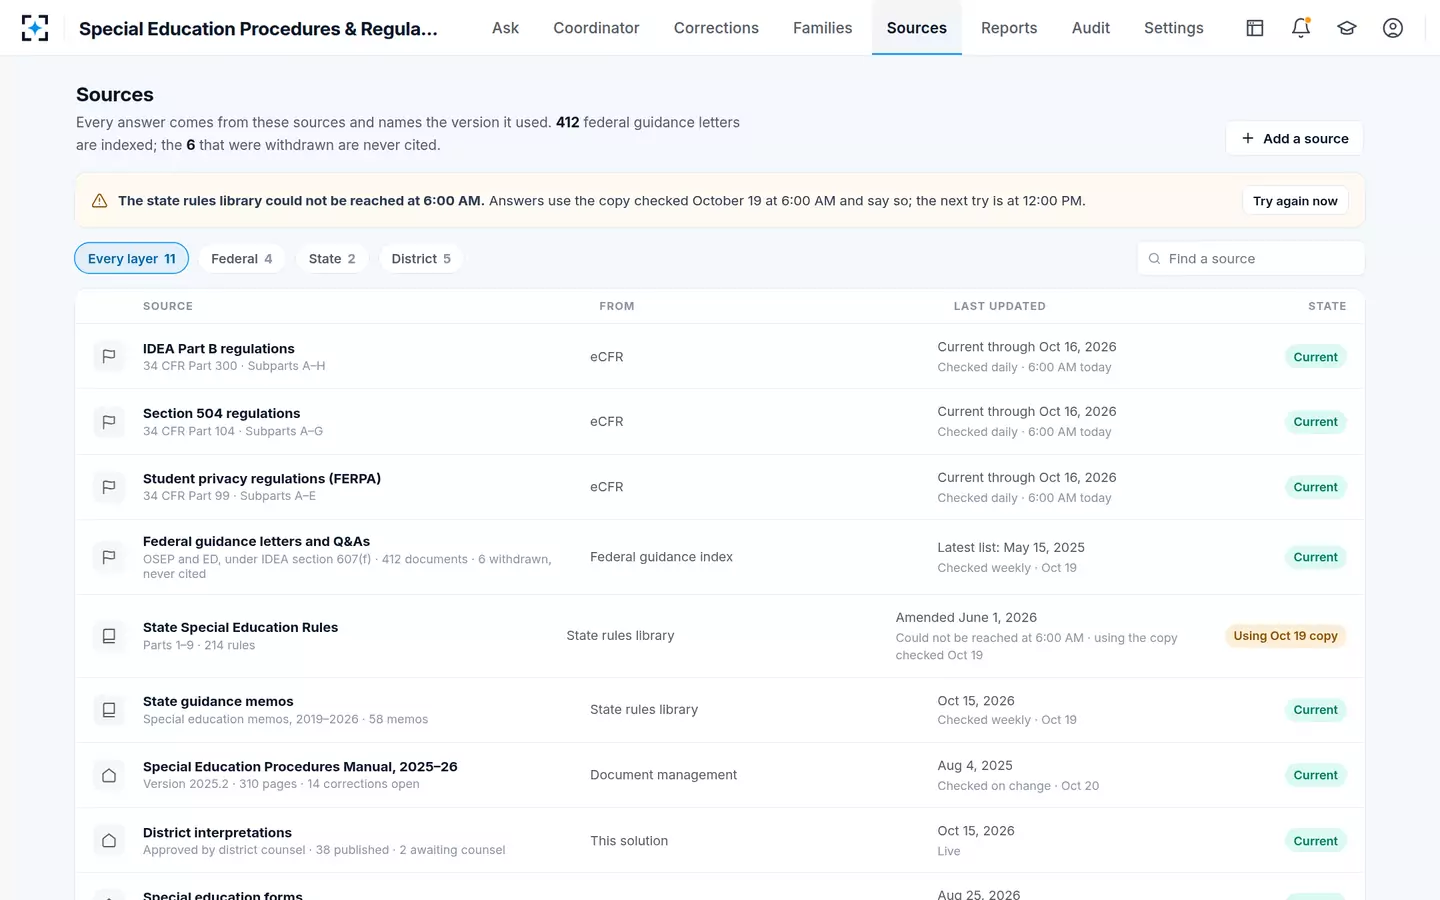Go to Settings tab
This screenshot has width=1440, height=900.
(1174, 28)
